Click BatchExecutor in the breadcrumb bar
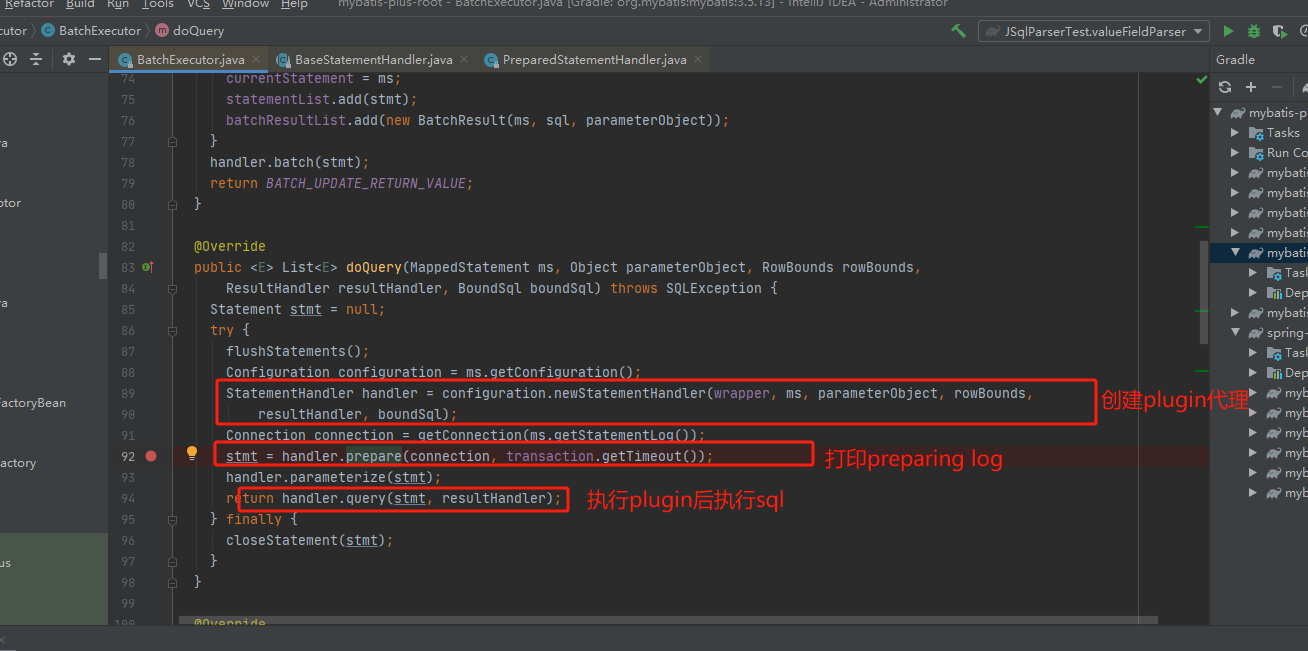This screenshot has width=1308, height=651. coord(99,31)
